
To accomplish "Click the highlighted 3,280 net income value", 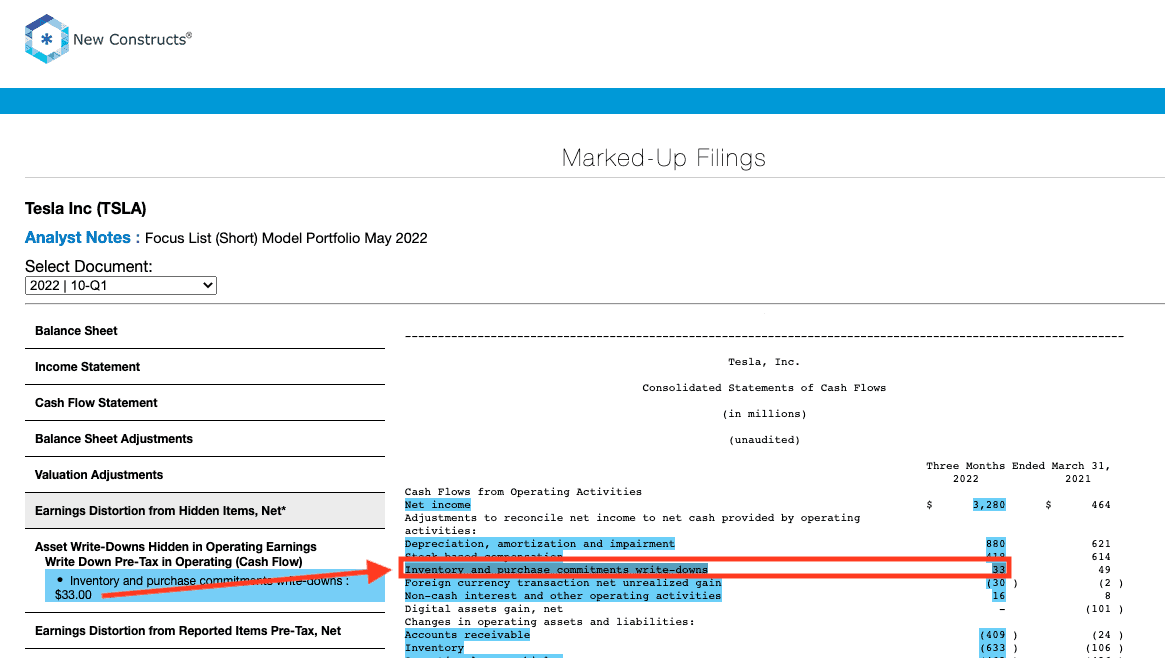I will pos(989,505).
